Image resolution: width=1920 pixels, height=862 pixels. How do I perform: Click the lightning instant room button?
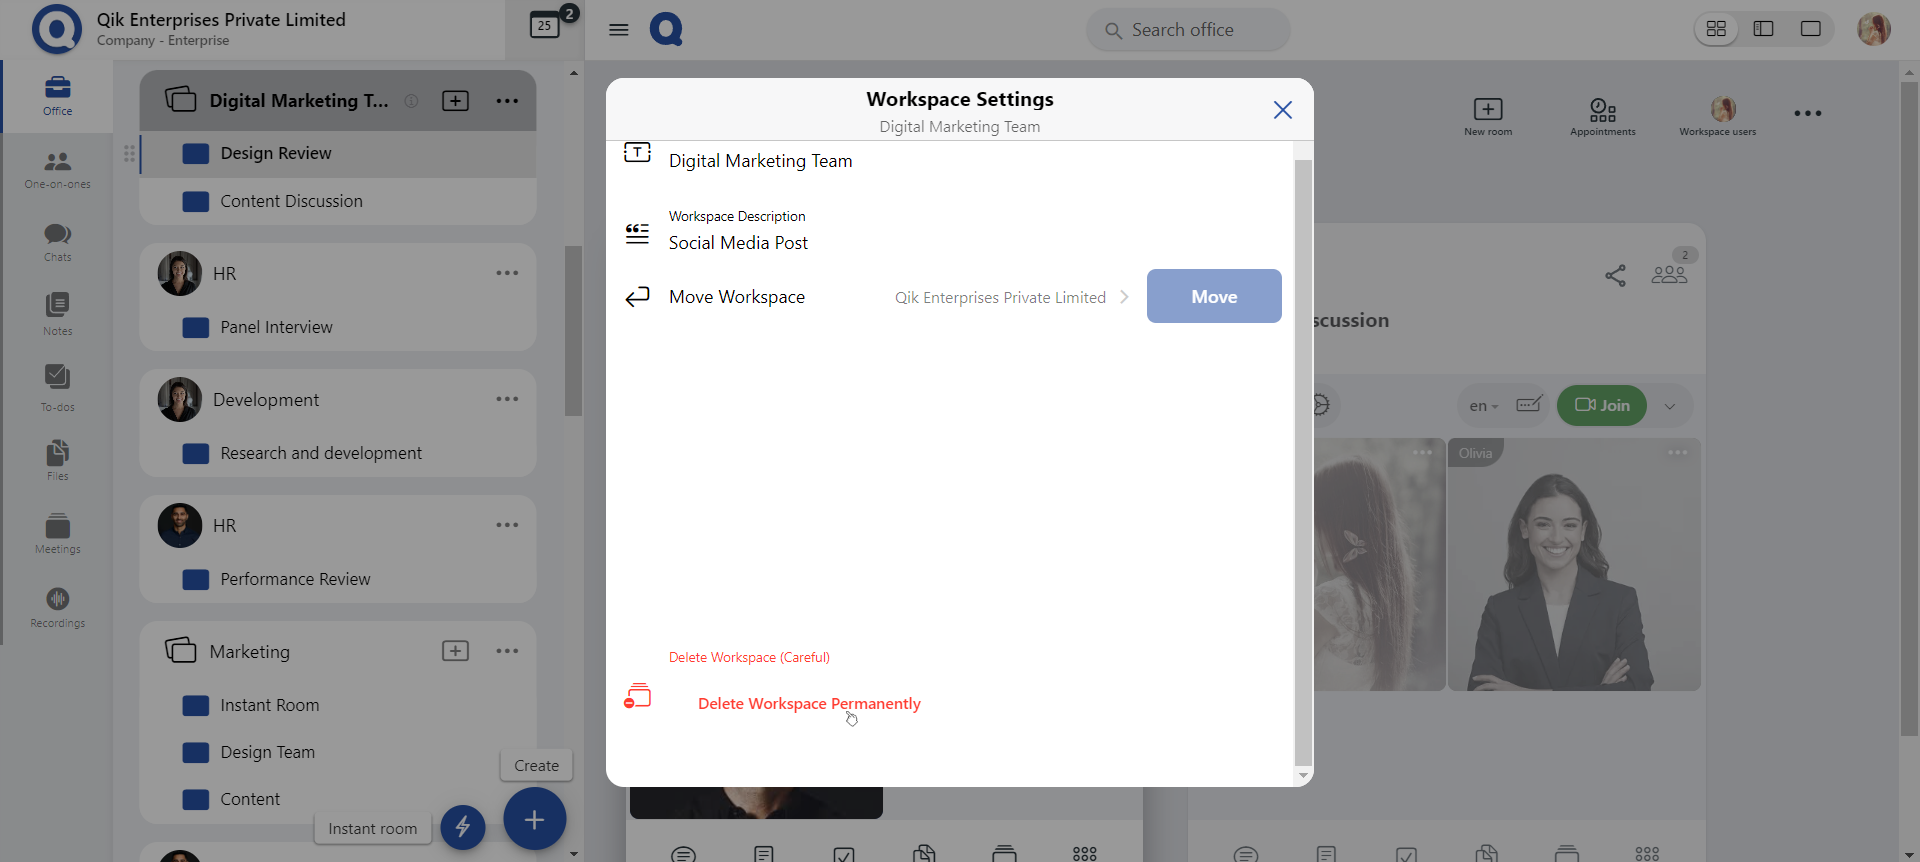[463, 826]
